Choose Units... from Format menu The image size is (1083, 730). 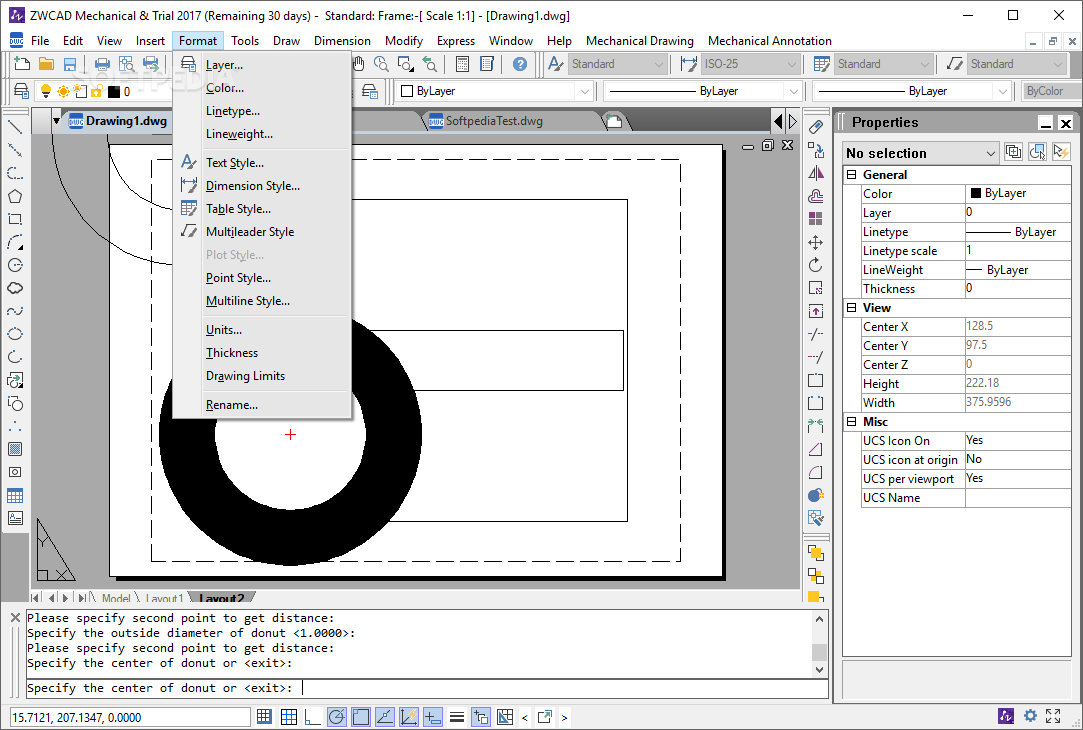tap(224, 330)
